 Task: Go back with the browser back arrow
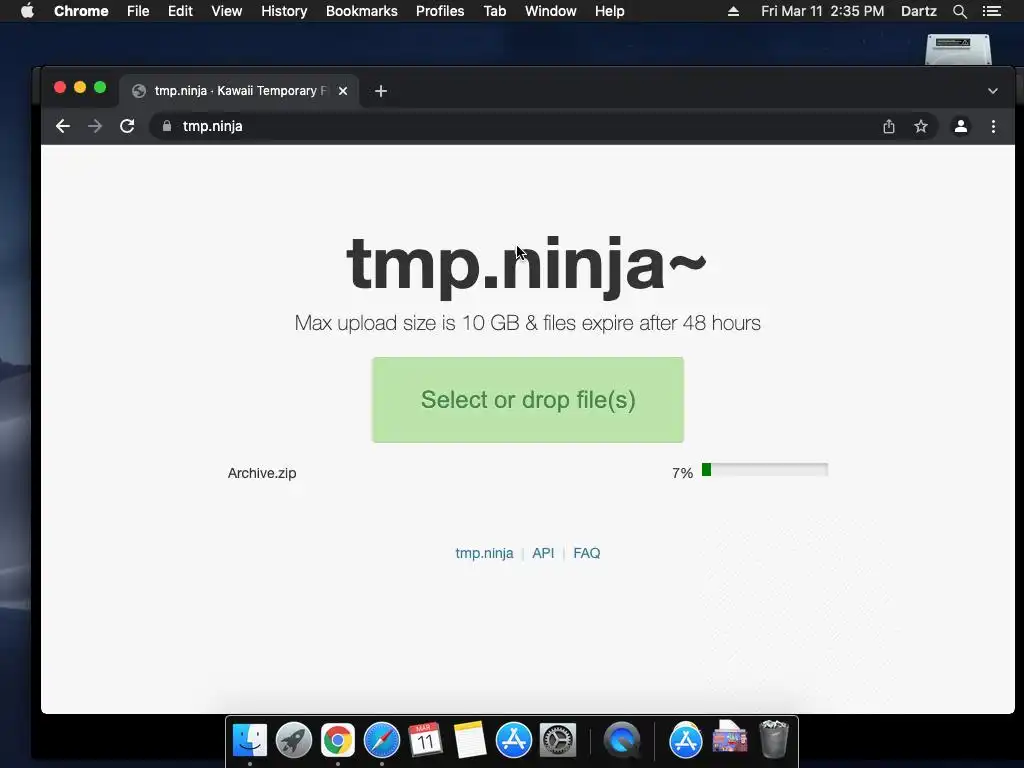pos(63,126)
